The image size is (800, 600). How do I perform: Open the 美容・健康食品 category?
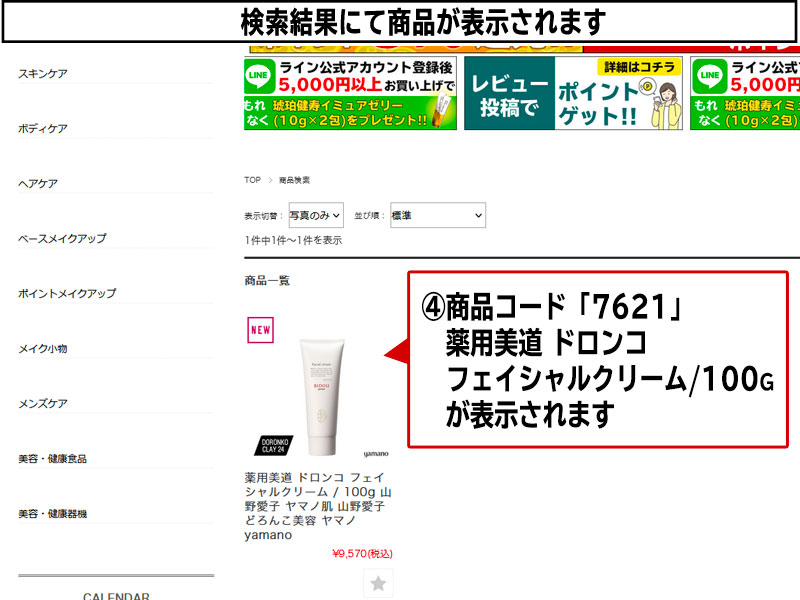click(53, 459)
